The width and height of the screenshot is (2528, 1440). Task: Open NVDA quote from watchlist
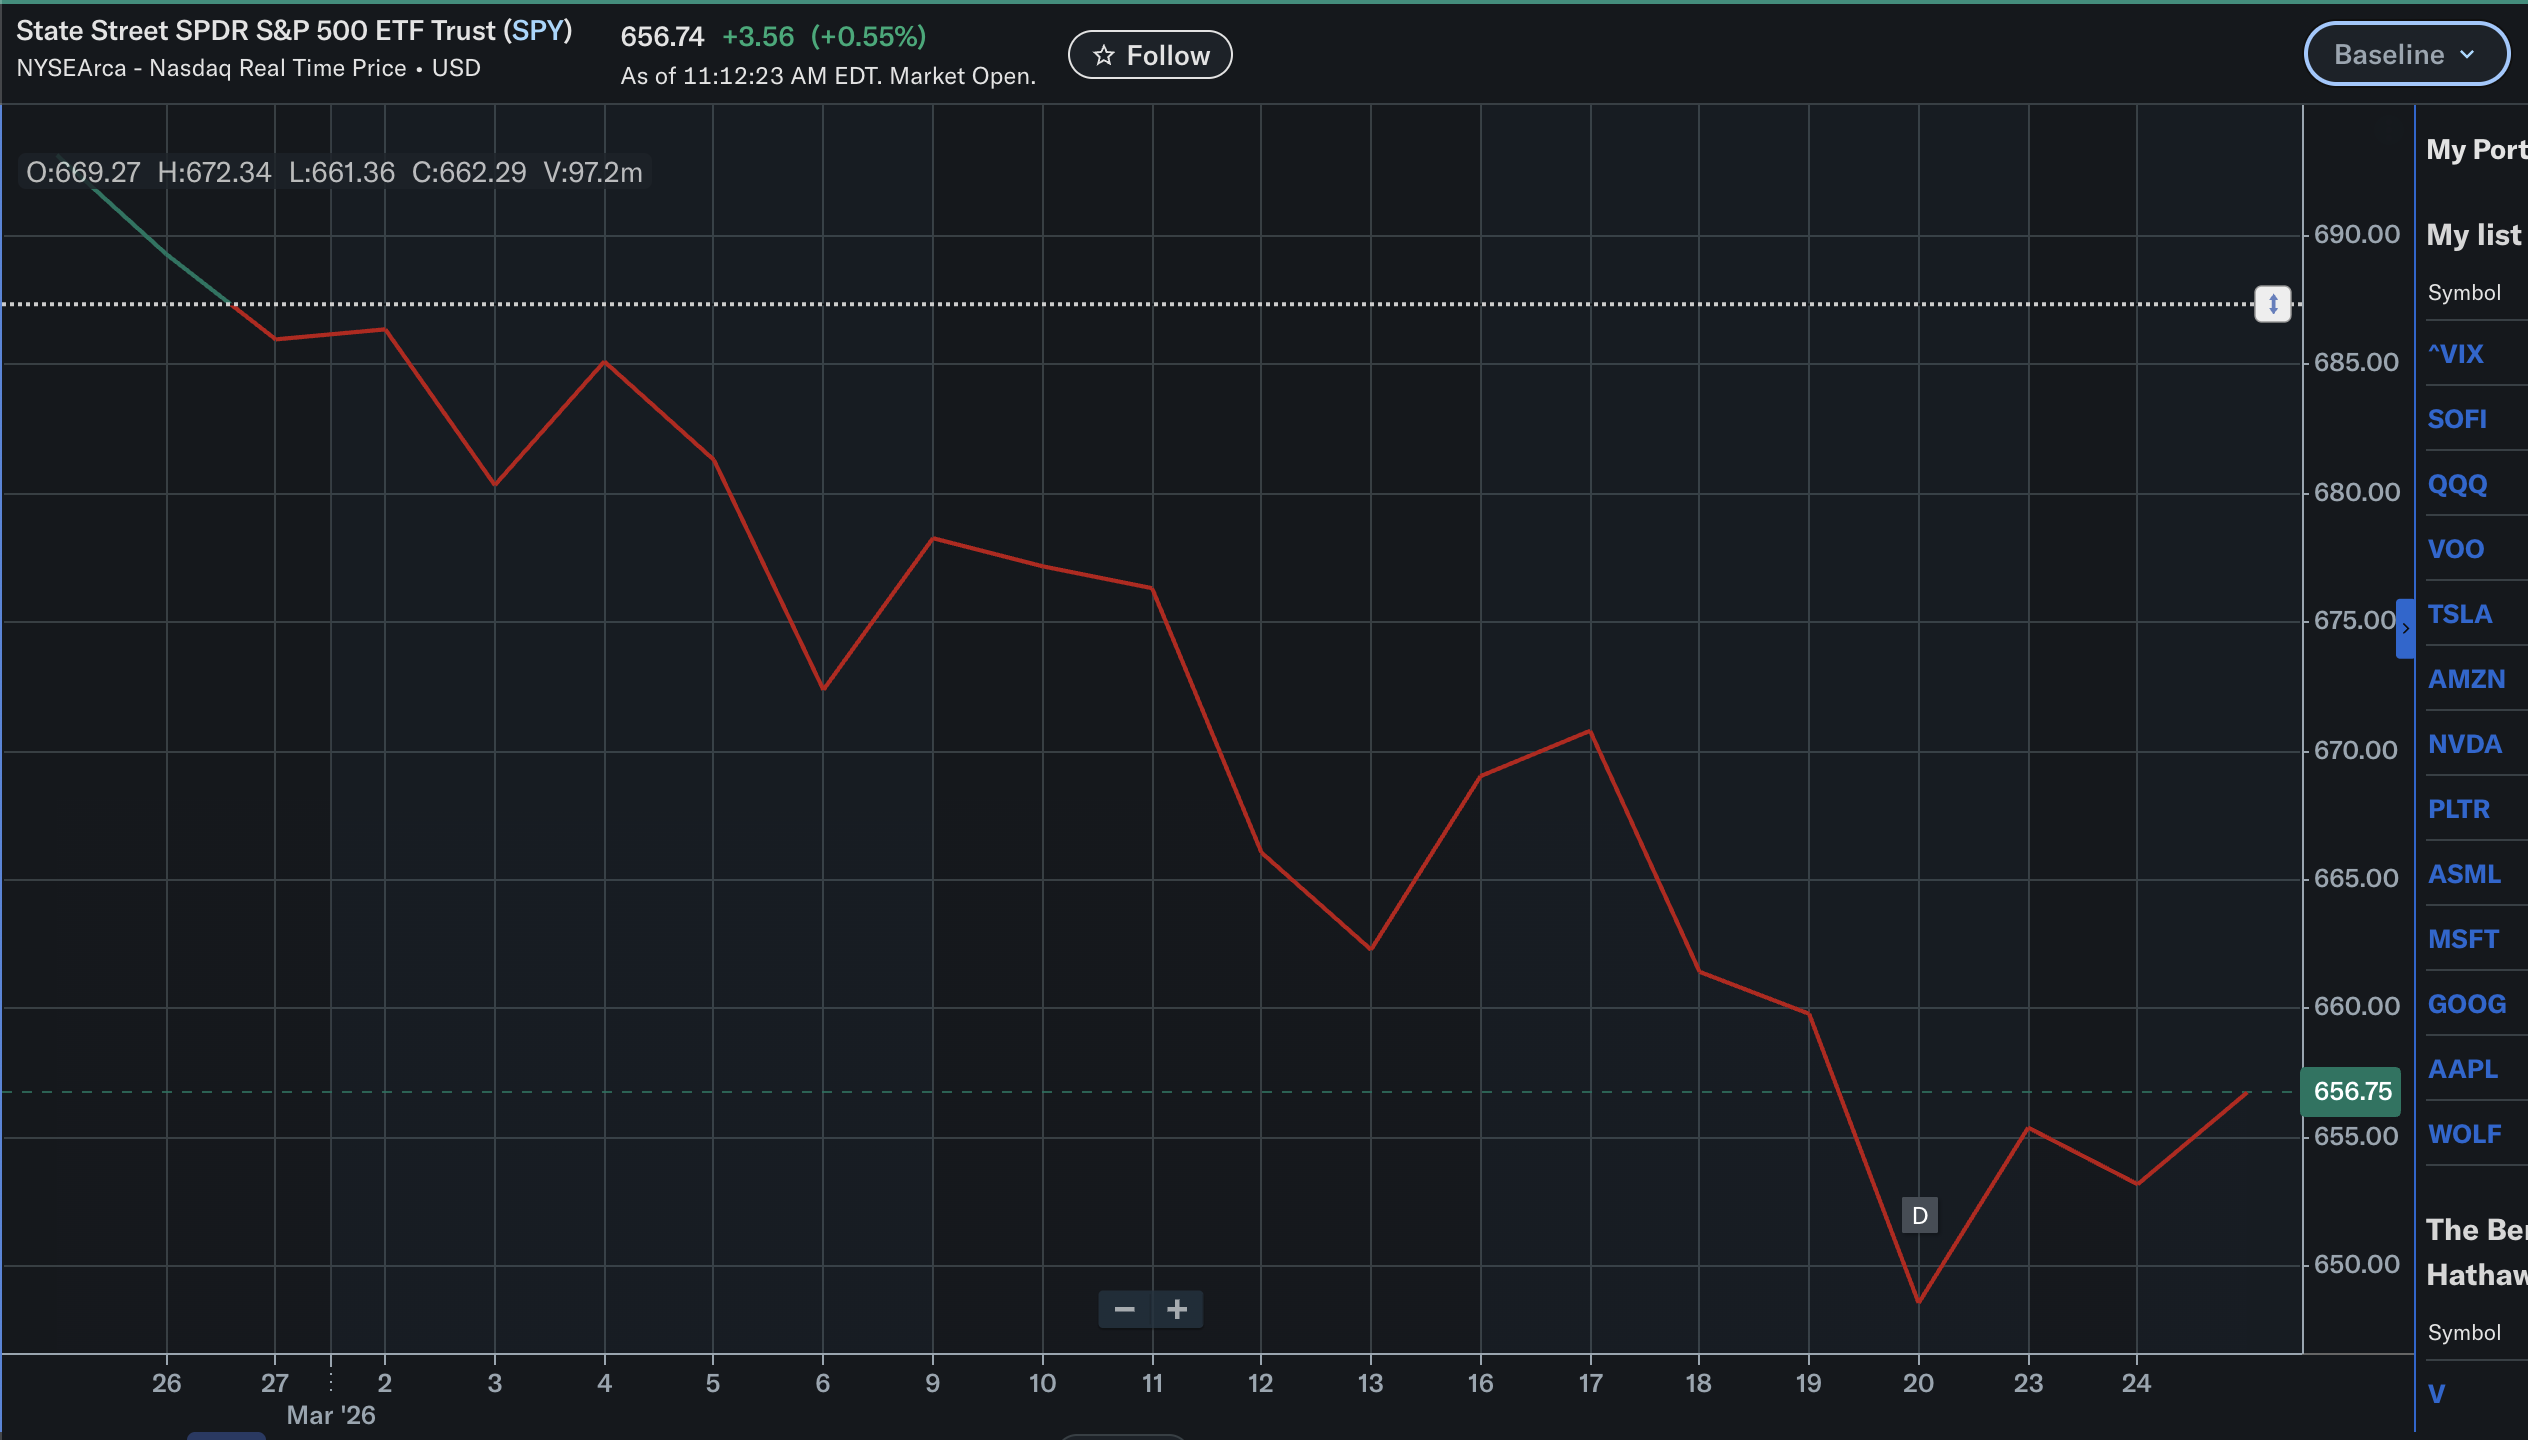point(2464,744)
